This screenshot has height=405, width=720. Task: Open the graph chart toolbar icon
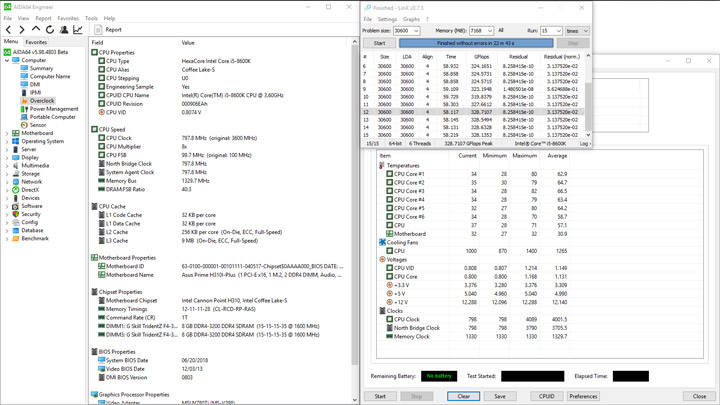(x=78, y=30)
